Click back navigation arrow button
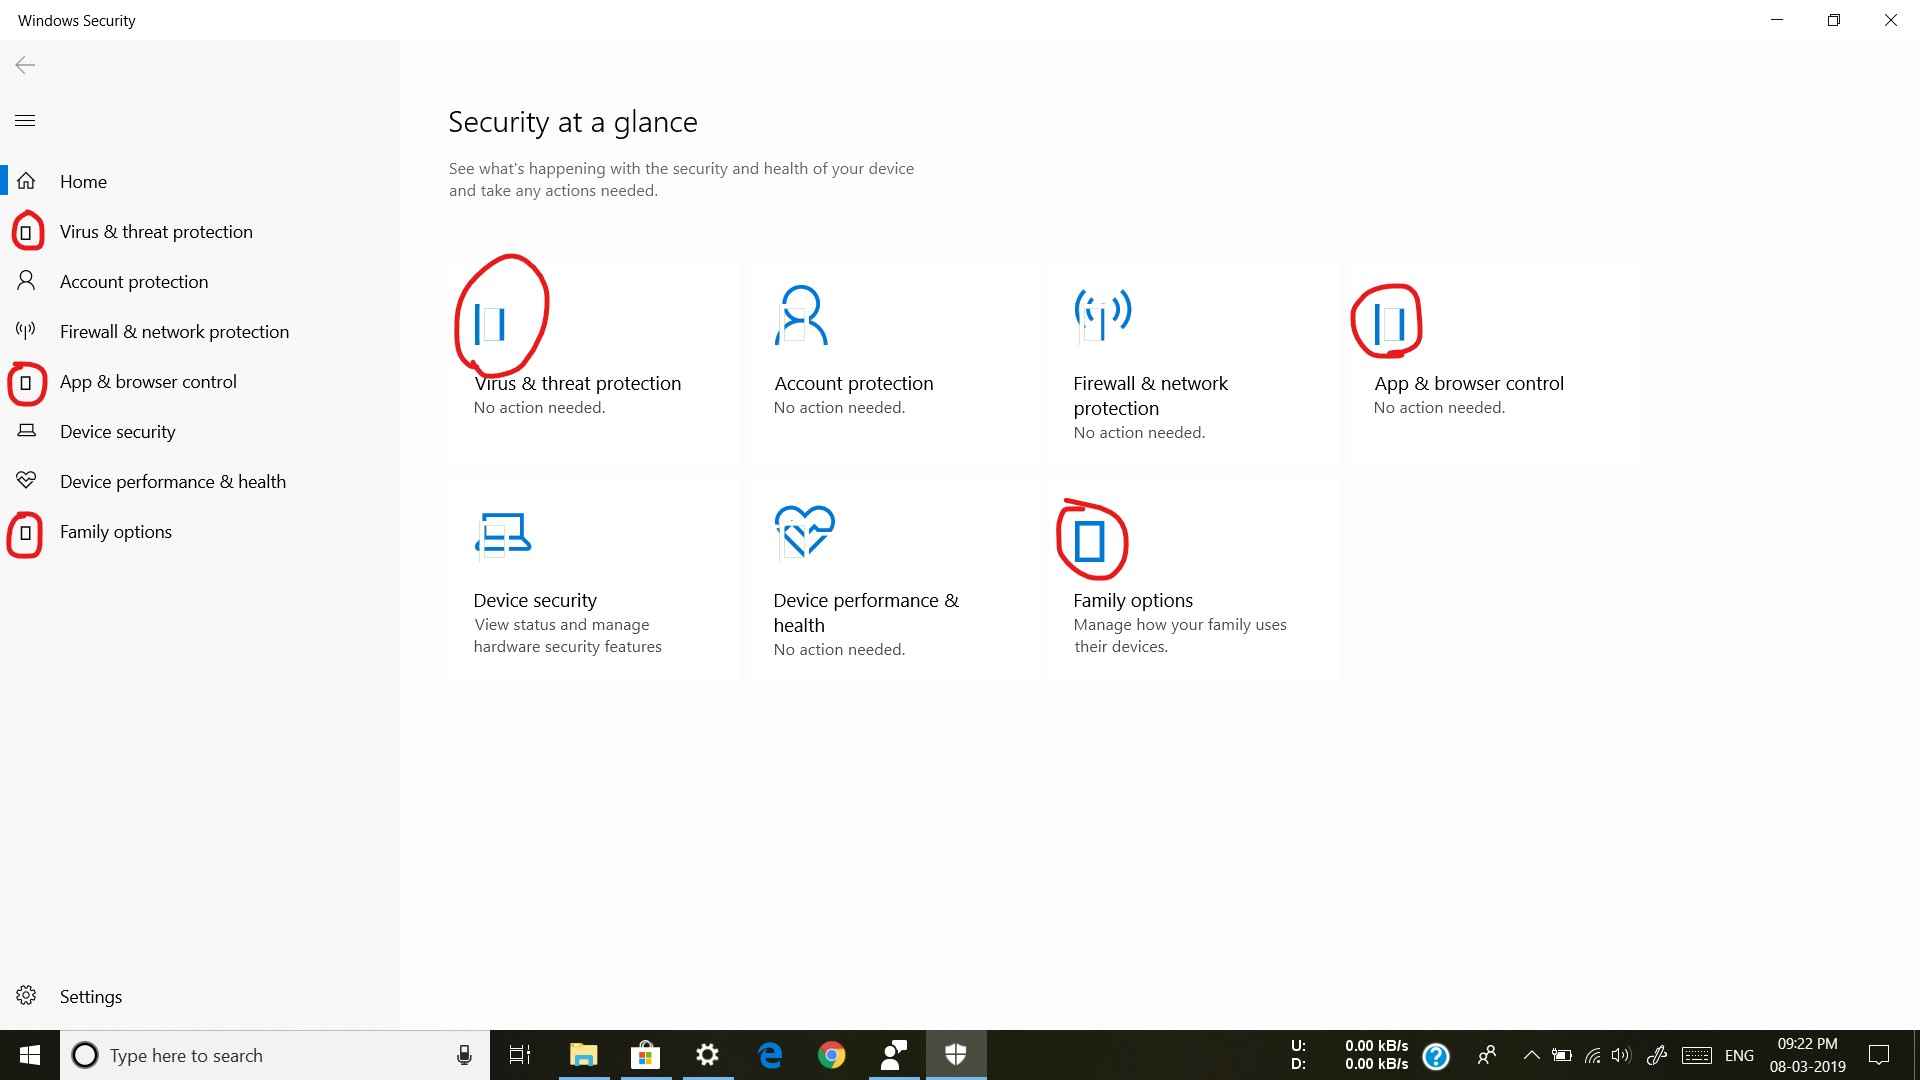1920x1080 pixels. (25, 63)
